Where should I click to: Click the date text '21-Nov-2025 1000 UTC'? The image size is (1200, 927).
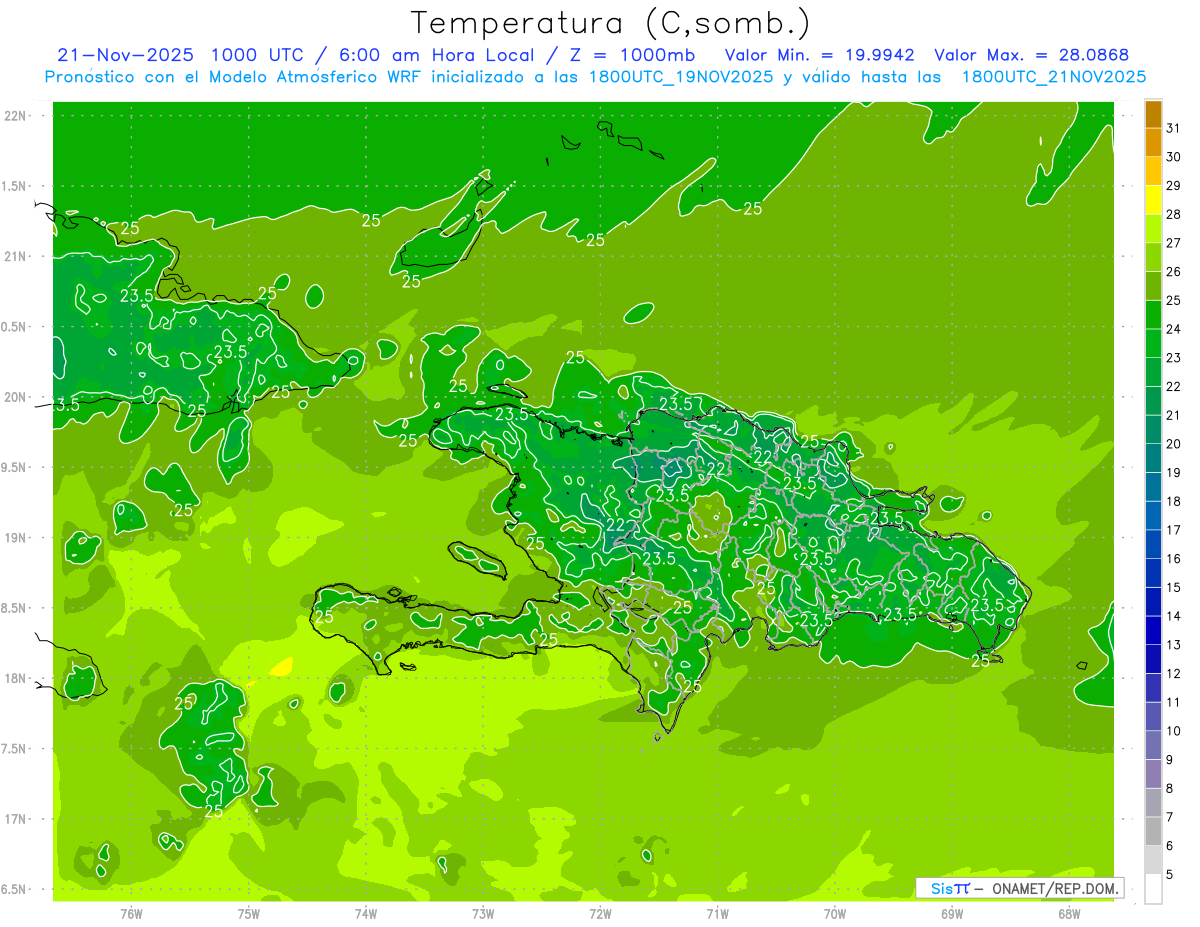point(181,55)
